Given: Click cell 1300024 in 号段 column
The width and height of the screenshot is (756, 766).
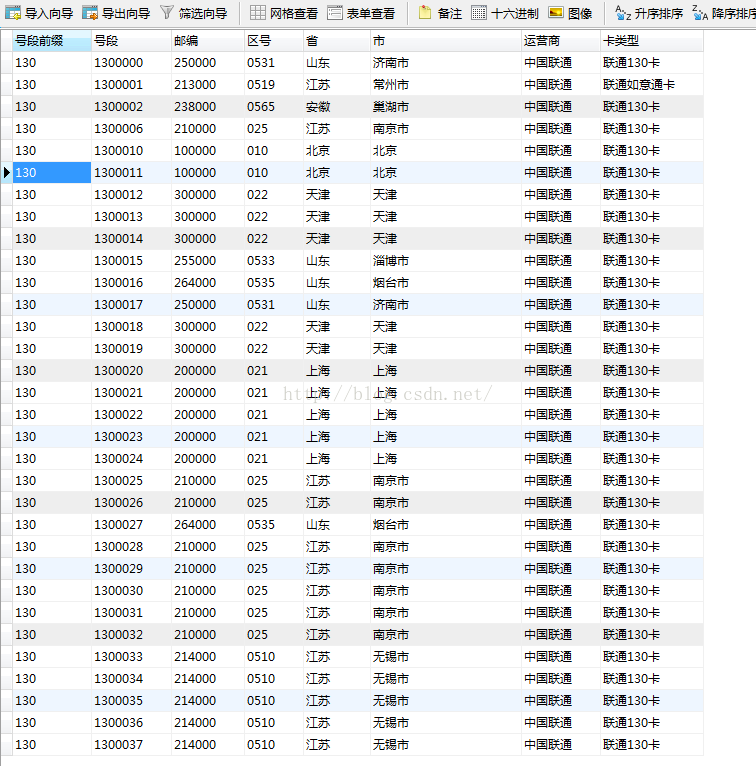Looking at the screenshot, I should point(131,458).
